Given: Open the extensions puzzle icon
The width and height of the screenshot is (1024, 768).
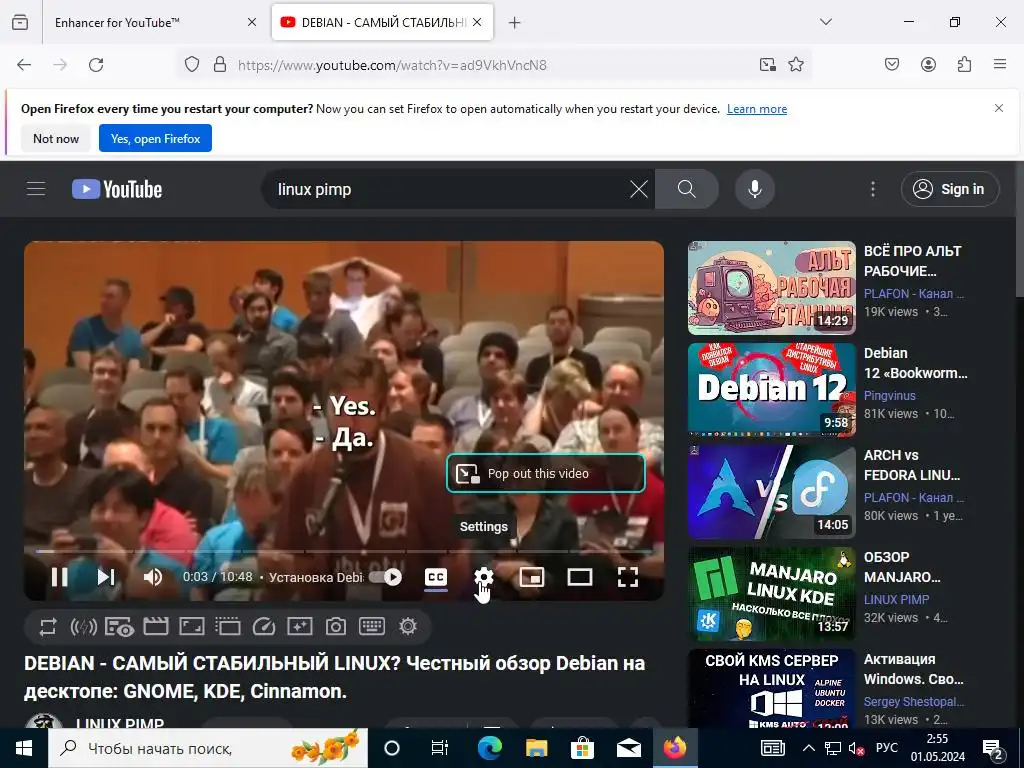Looking at the screenshot, I should click(964, 65).
